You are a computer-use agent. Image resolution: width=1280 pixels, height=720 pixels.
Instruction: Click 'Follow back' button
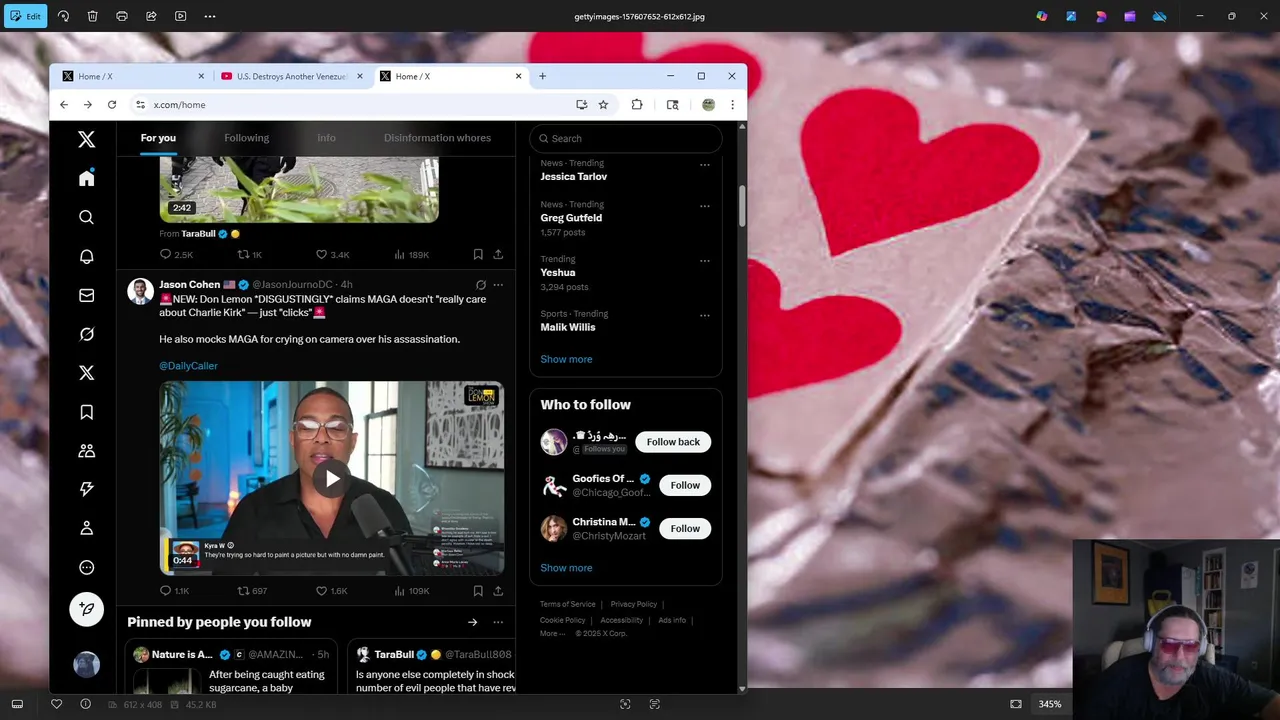tap(673, 442)
